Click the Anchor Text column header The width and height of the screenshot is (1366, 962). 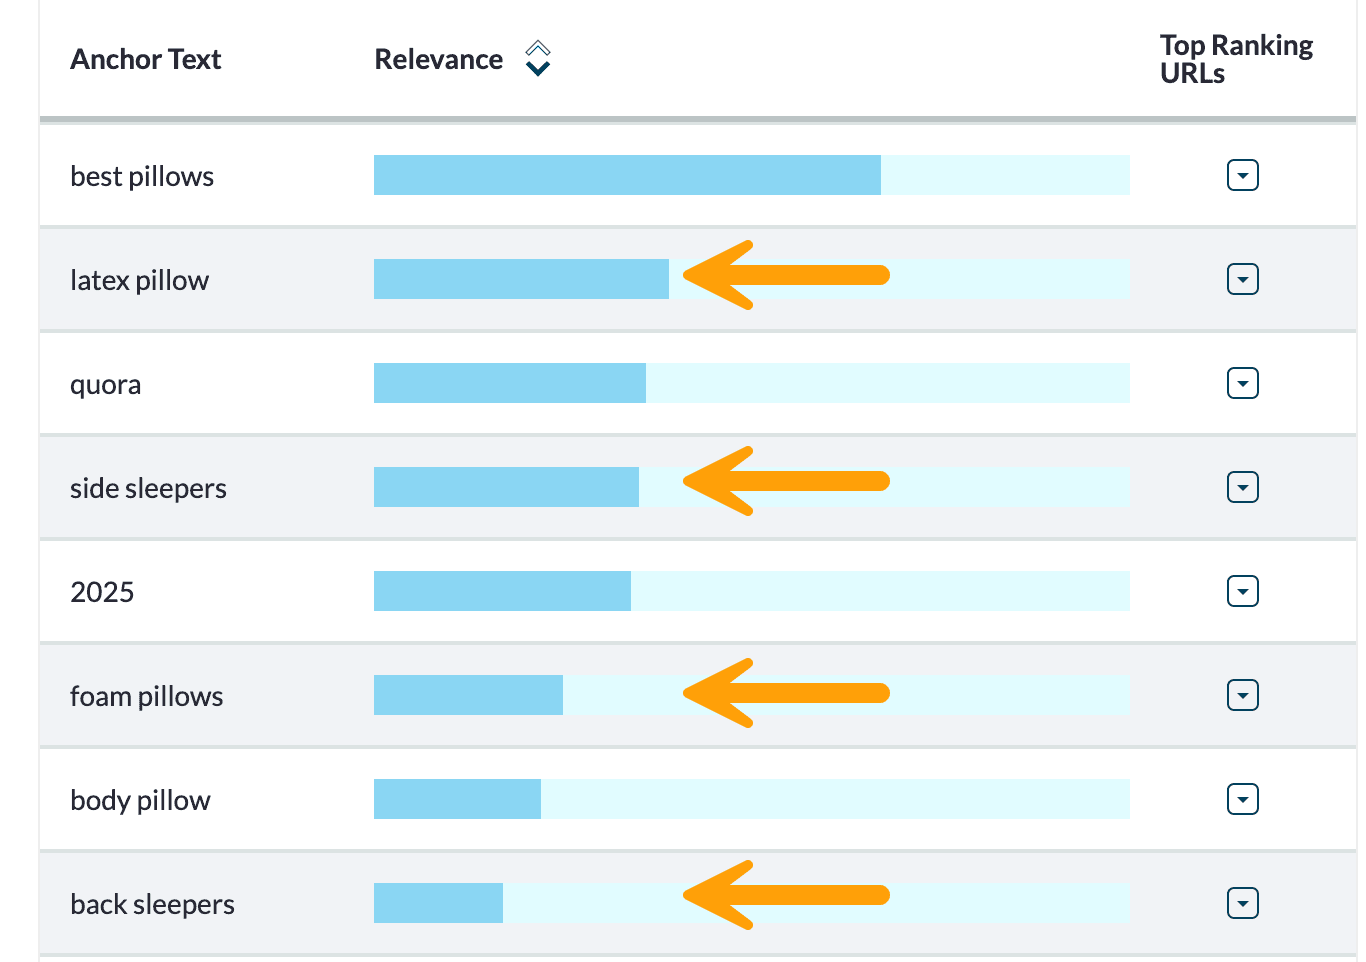click(146, 60)
